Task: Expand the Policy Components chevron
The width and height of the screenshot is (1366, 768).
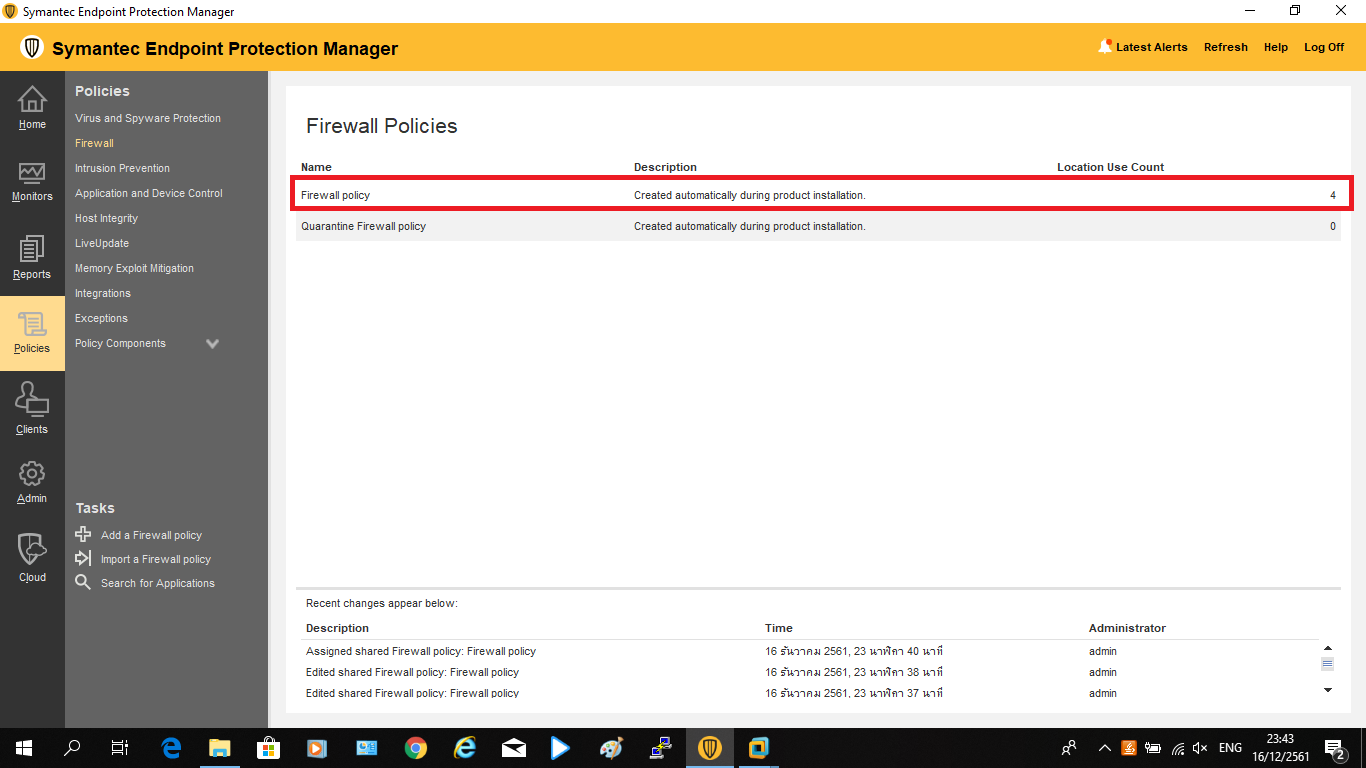Action: [x=212, y=344]
